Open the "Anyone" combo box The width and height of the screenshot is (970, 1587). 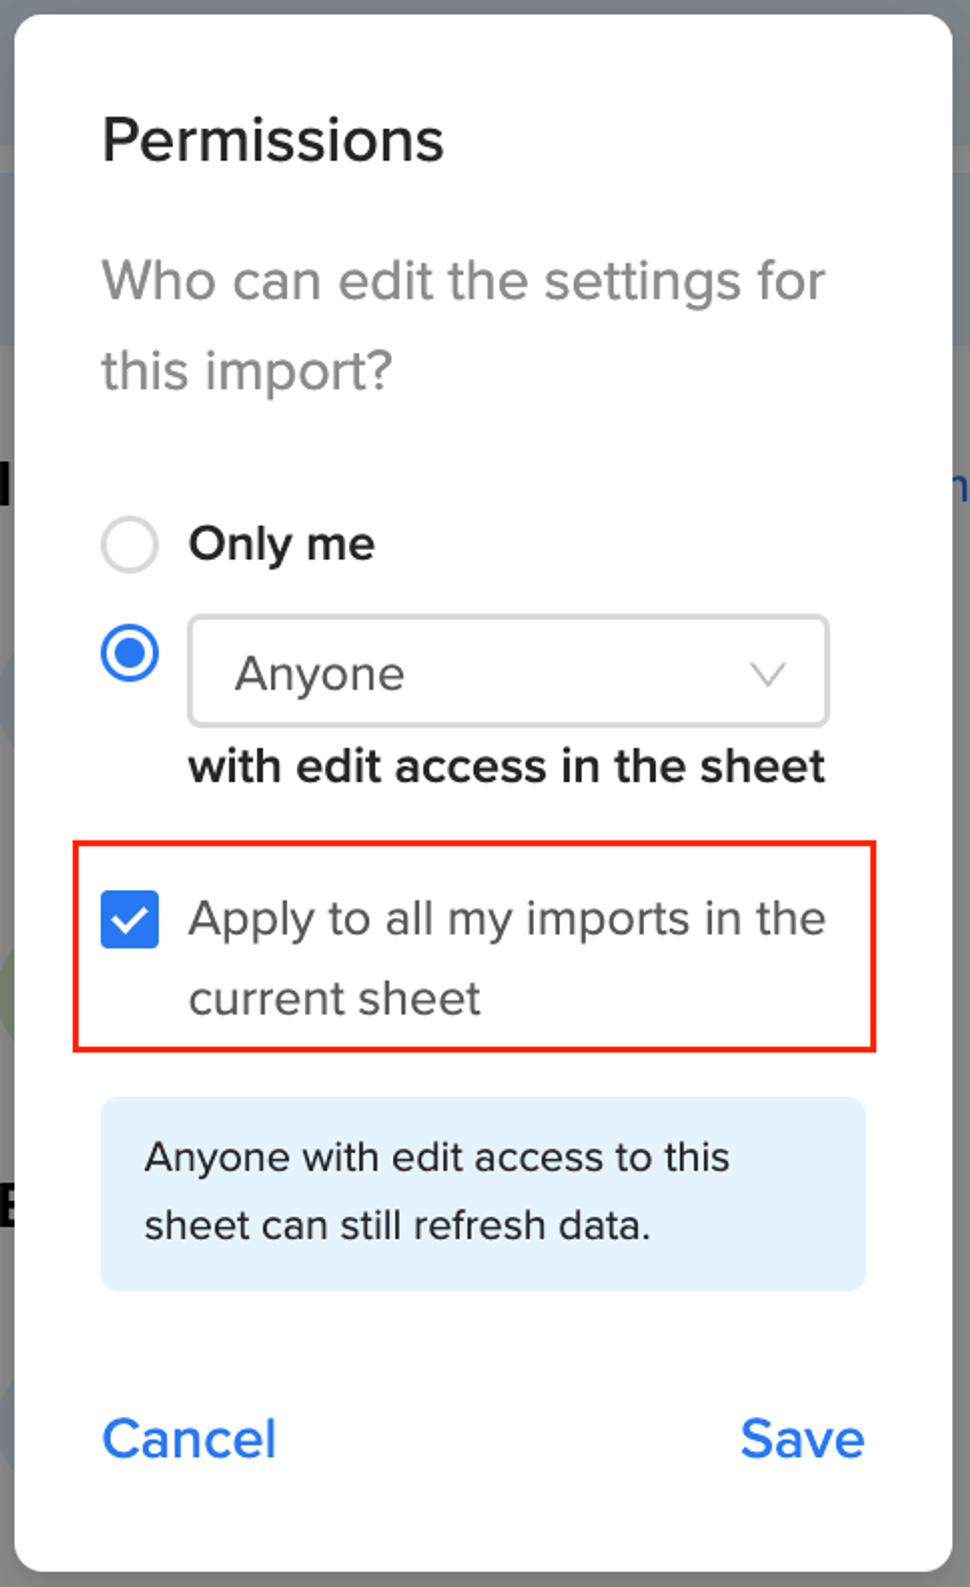(508, 671)
